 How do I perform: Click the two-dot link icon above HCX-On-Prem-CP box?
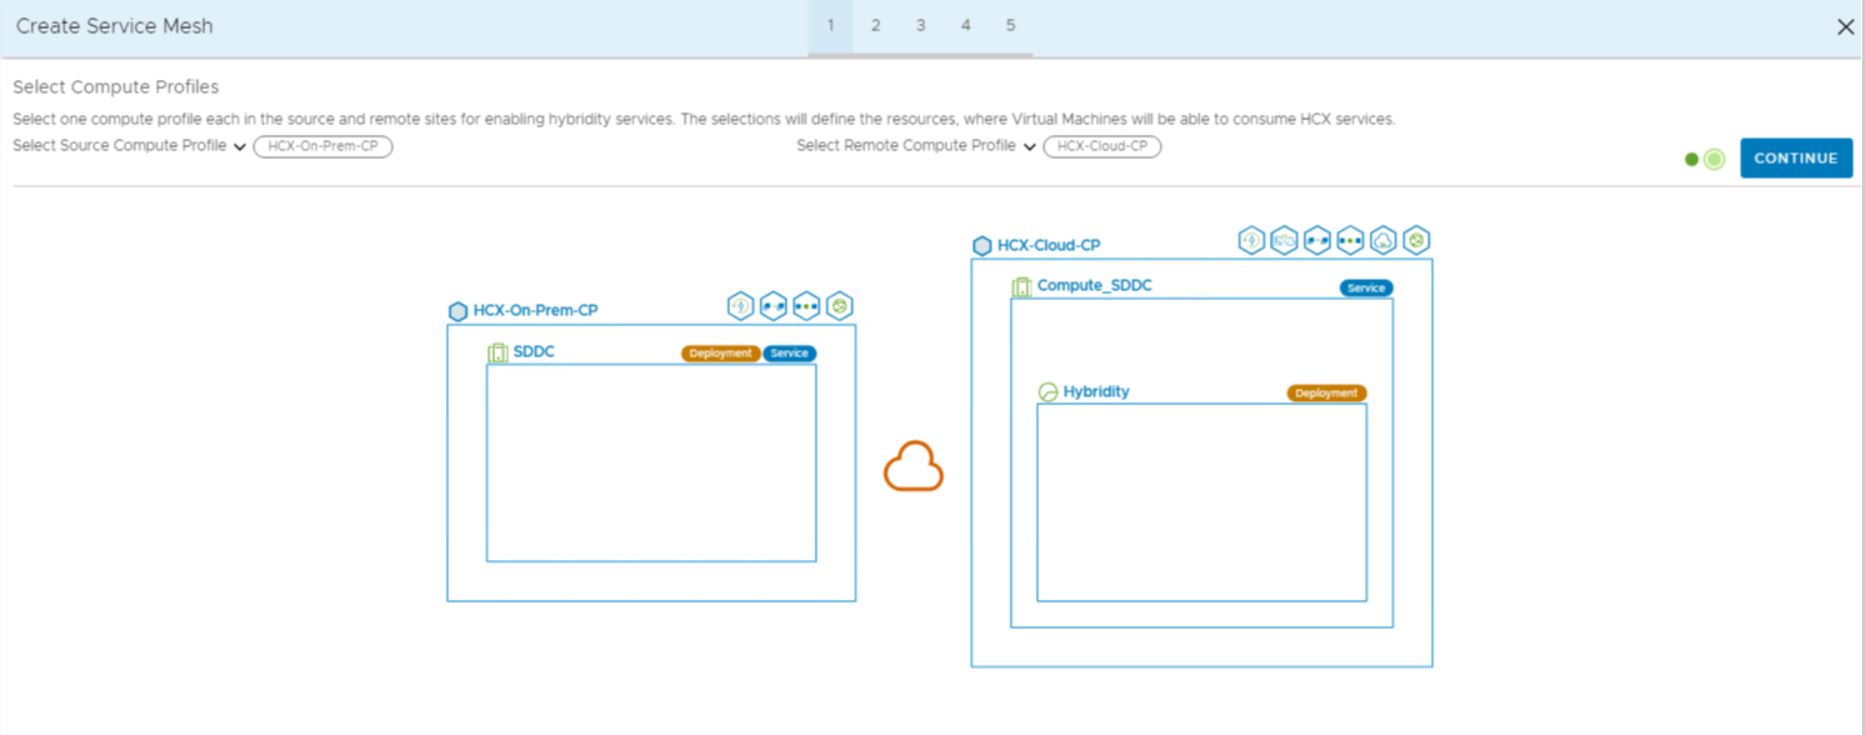[x=773, y=306]
